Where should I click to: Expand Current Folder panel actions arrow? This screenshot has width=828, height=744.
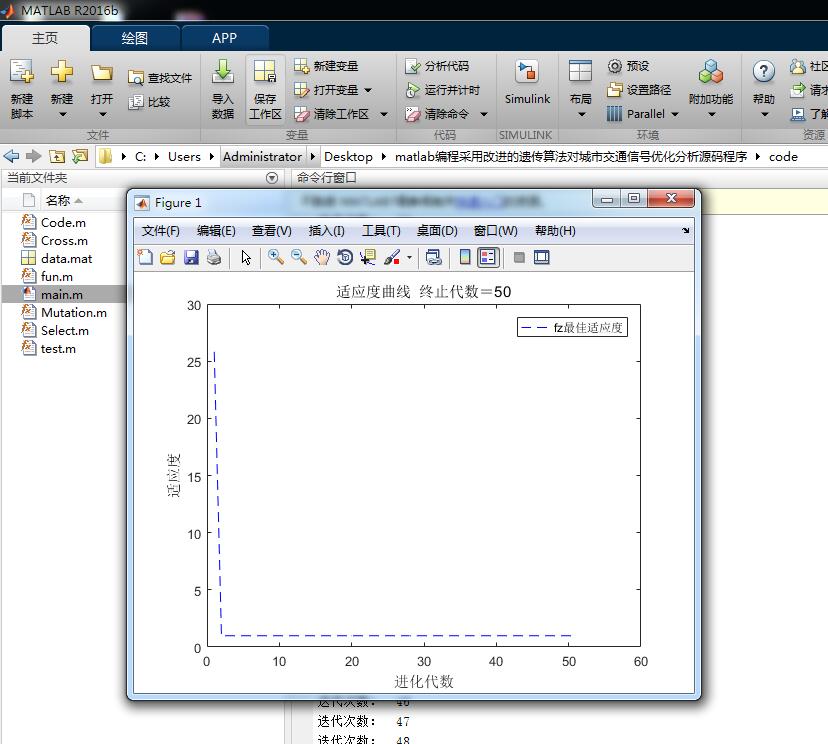coord(272,178)
